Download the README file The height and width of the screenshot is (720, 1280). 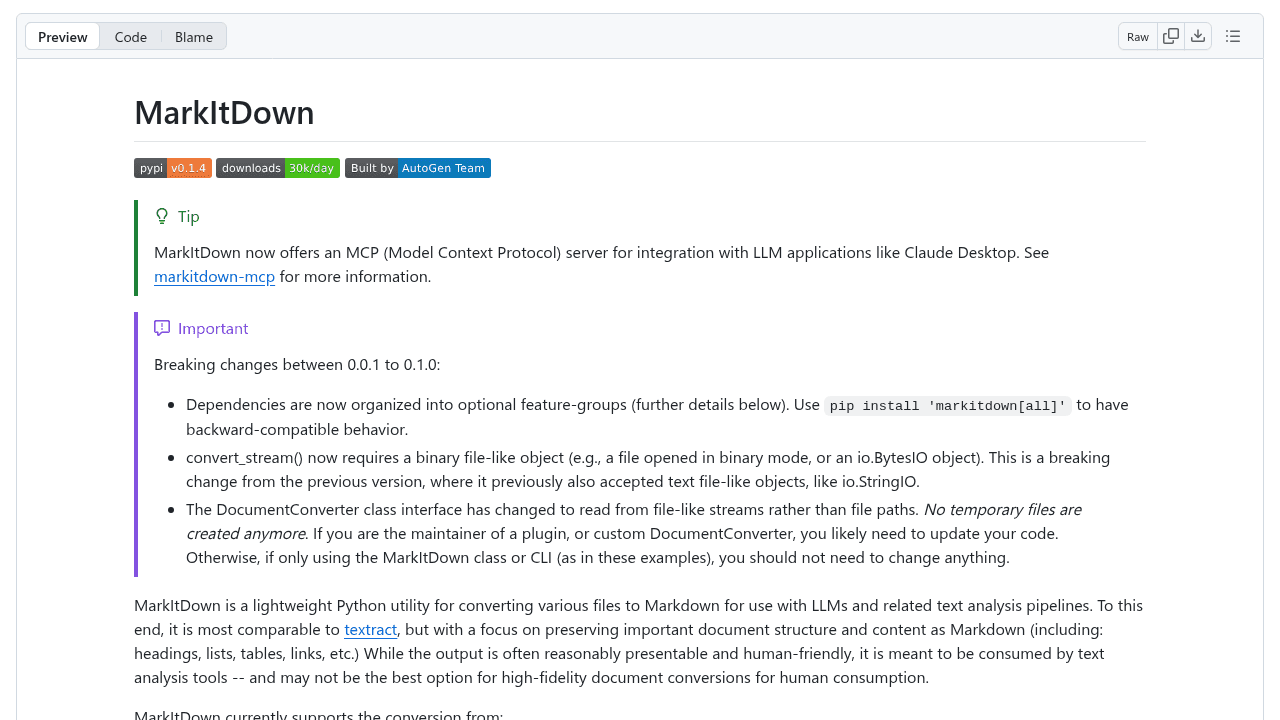click(x=1198, y=35)
